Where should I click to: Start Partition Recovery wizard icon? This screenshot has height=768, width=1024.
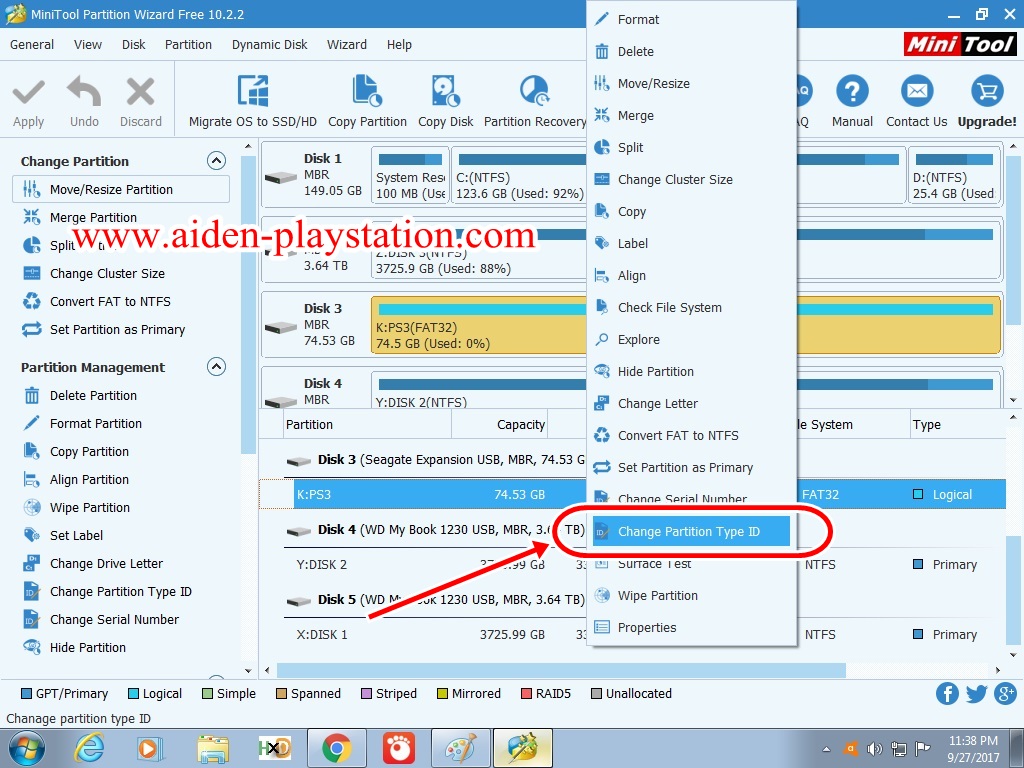[534, 91]
